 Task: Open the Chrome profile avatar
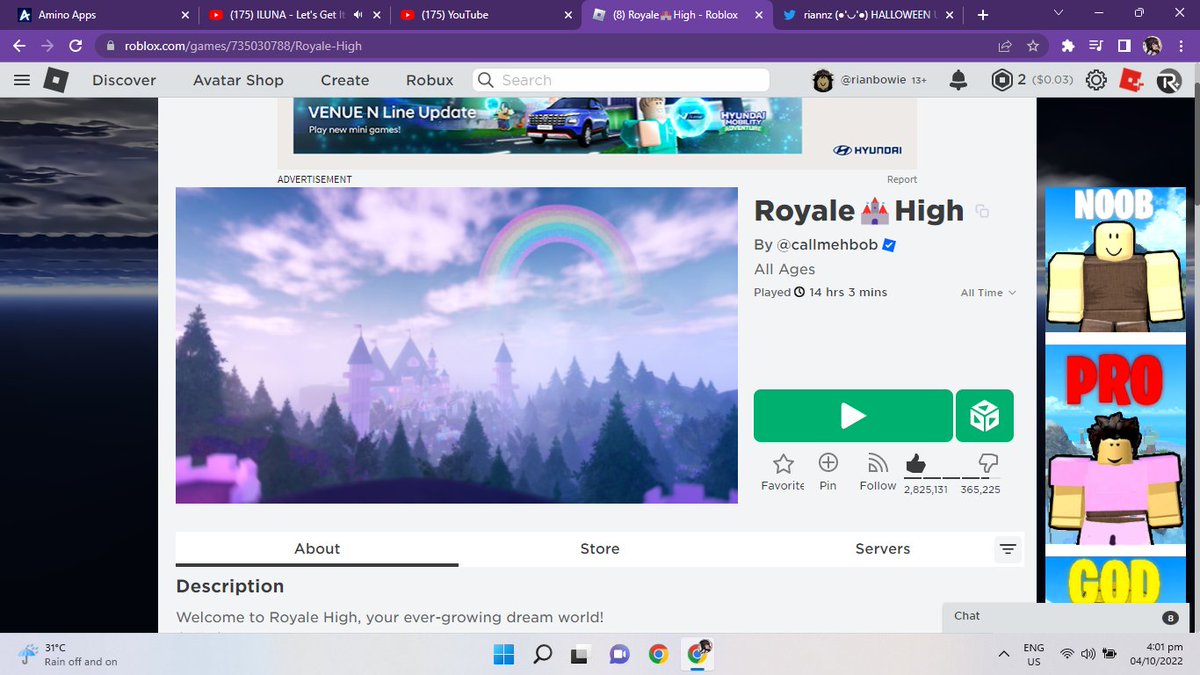click(1152, 46)
